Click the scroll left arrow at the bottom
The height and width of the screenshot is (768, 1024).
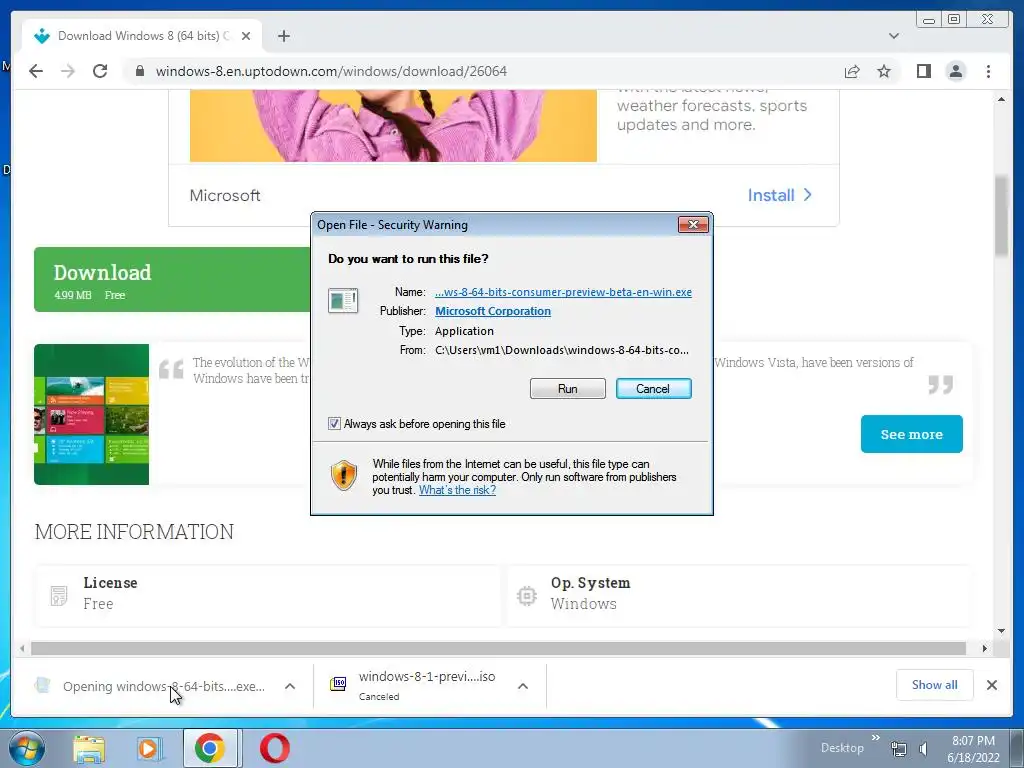22,648
